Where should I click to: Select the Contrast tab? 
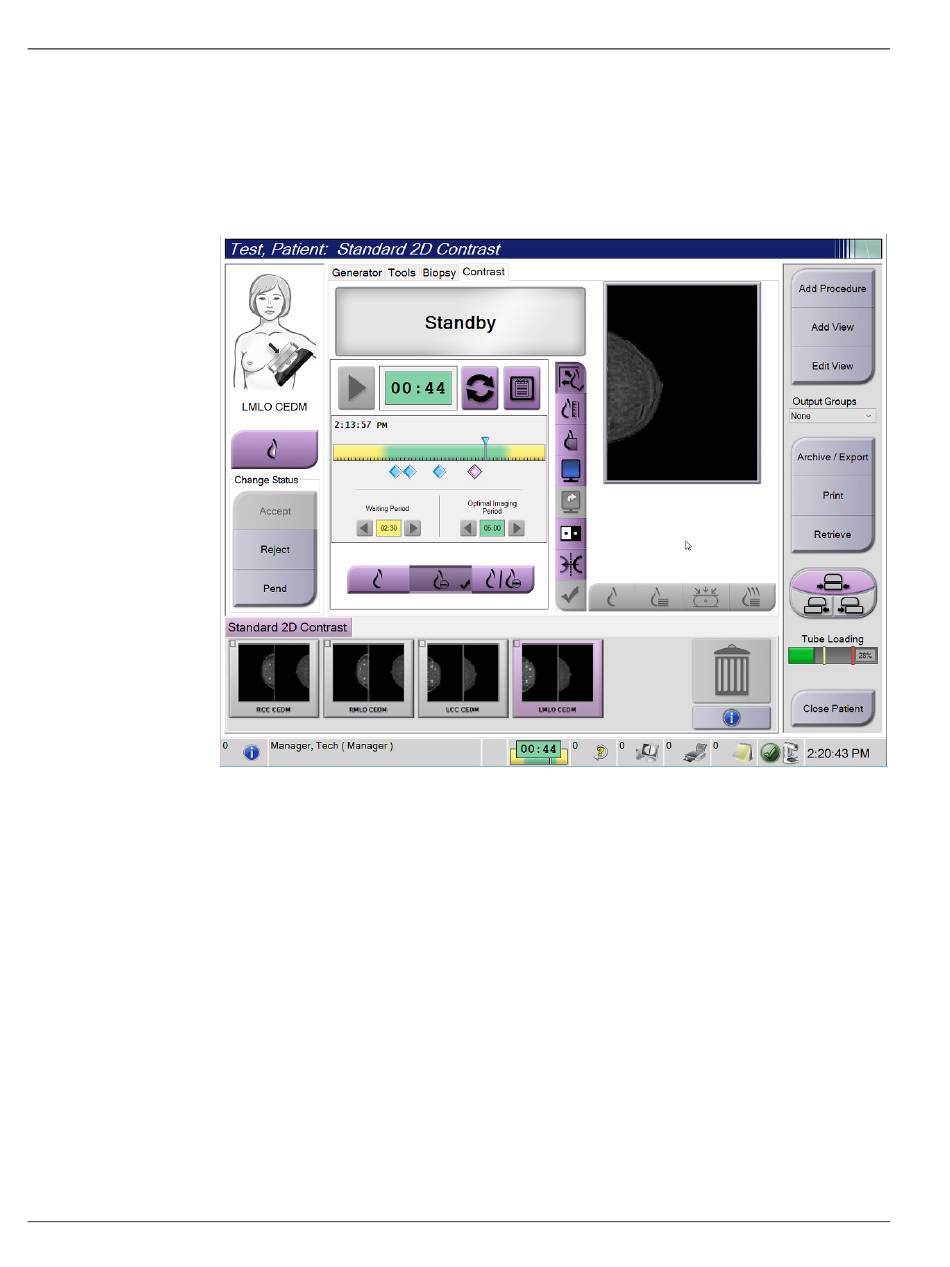coord(484,272)
